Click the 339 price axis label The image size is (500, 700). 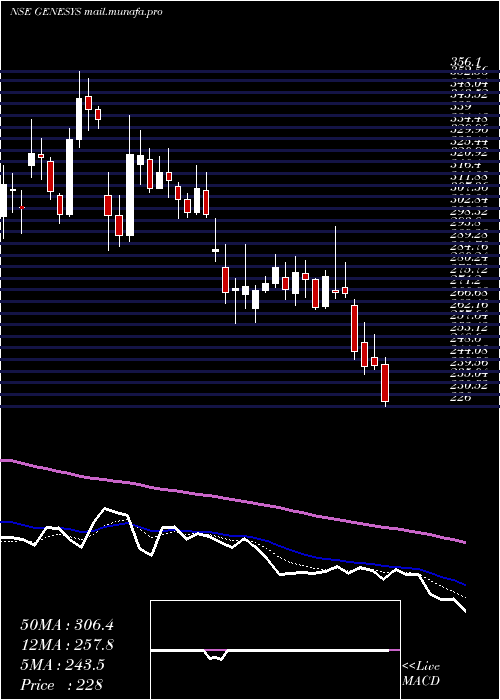coord(461,107)
